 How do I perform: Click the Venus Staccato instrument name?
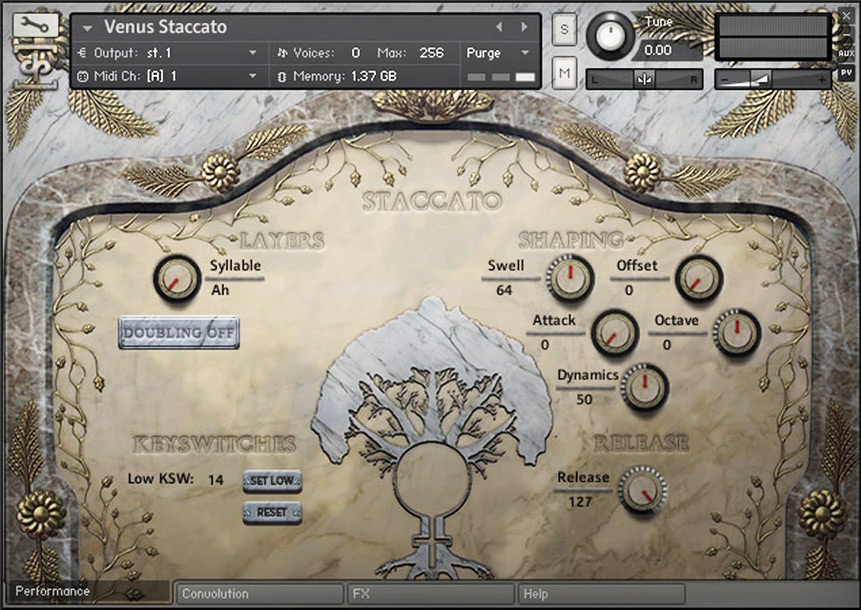point(165,26)
